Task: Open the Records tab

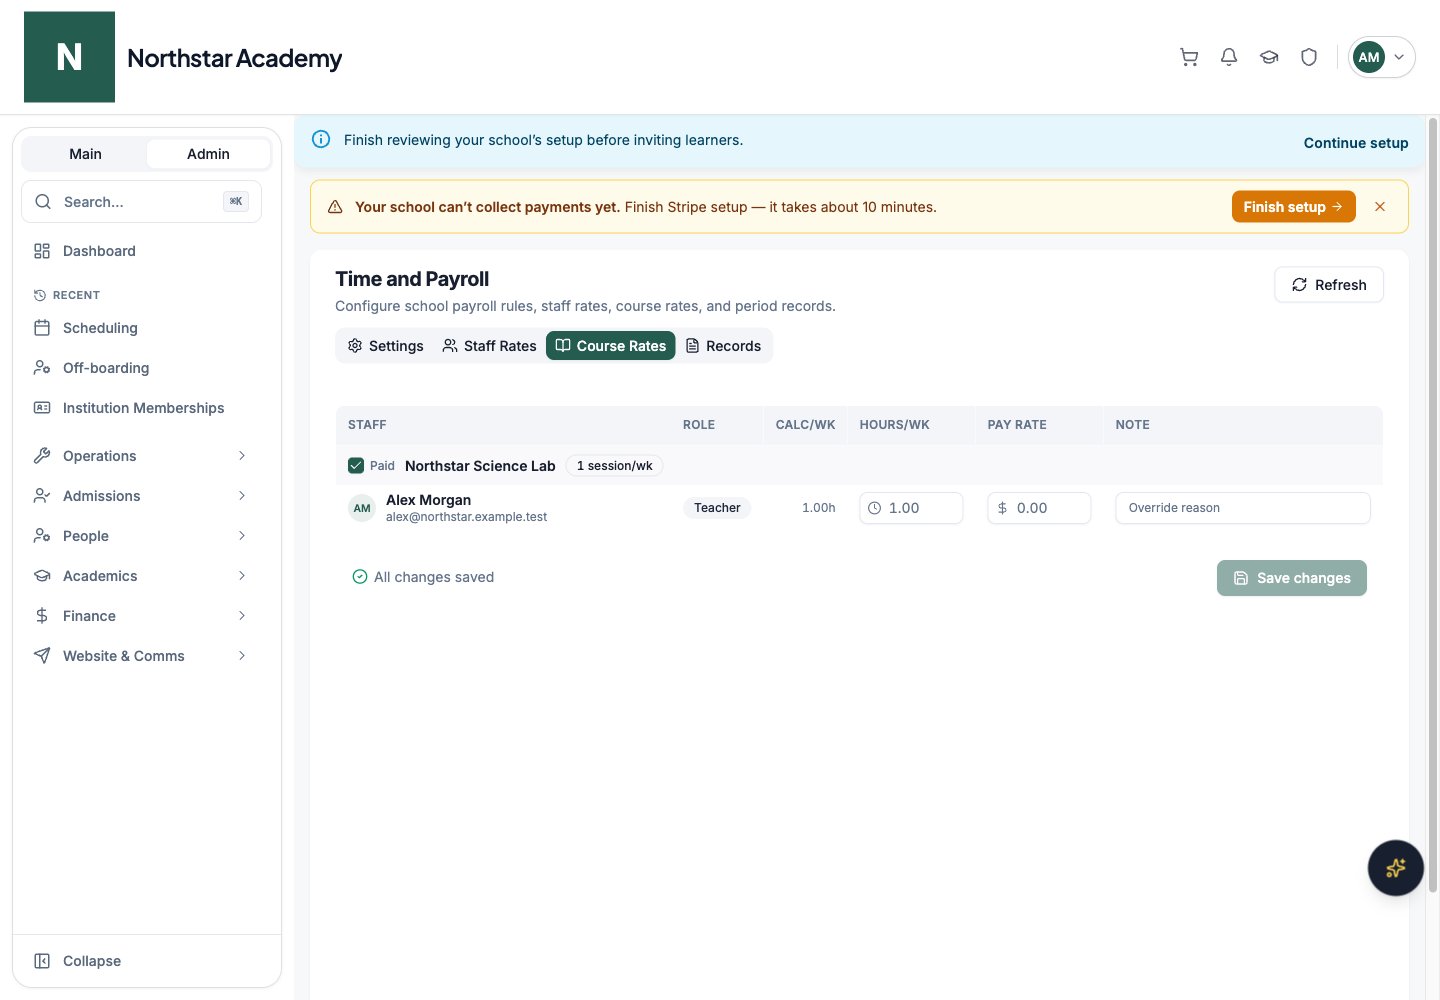Action: [x=723, y=346]
